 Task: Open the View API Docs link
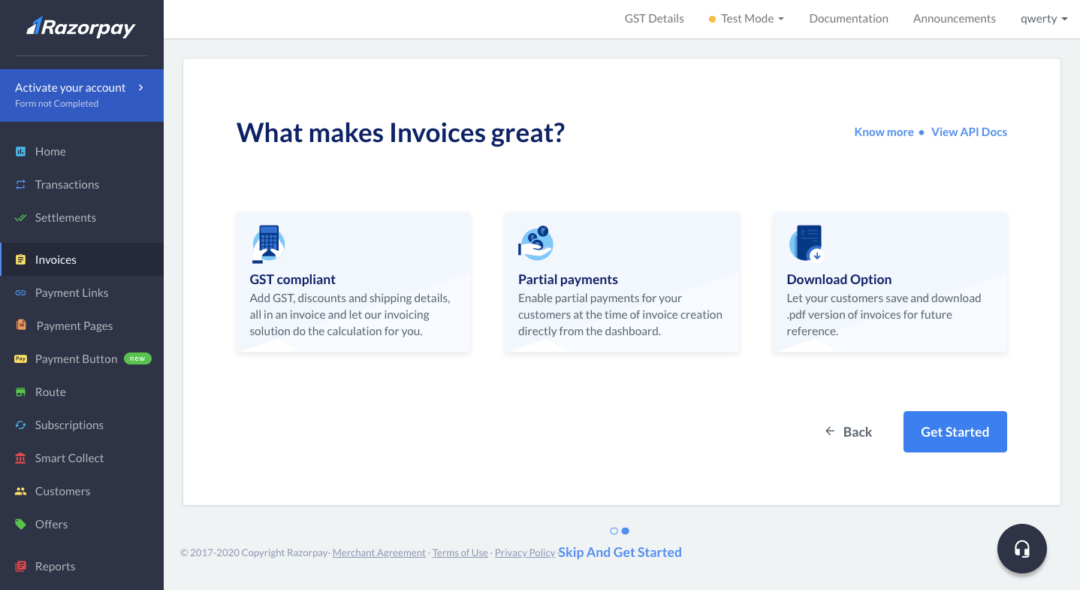[x=968, y=132]
